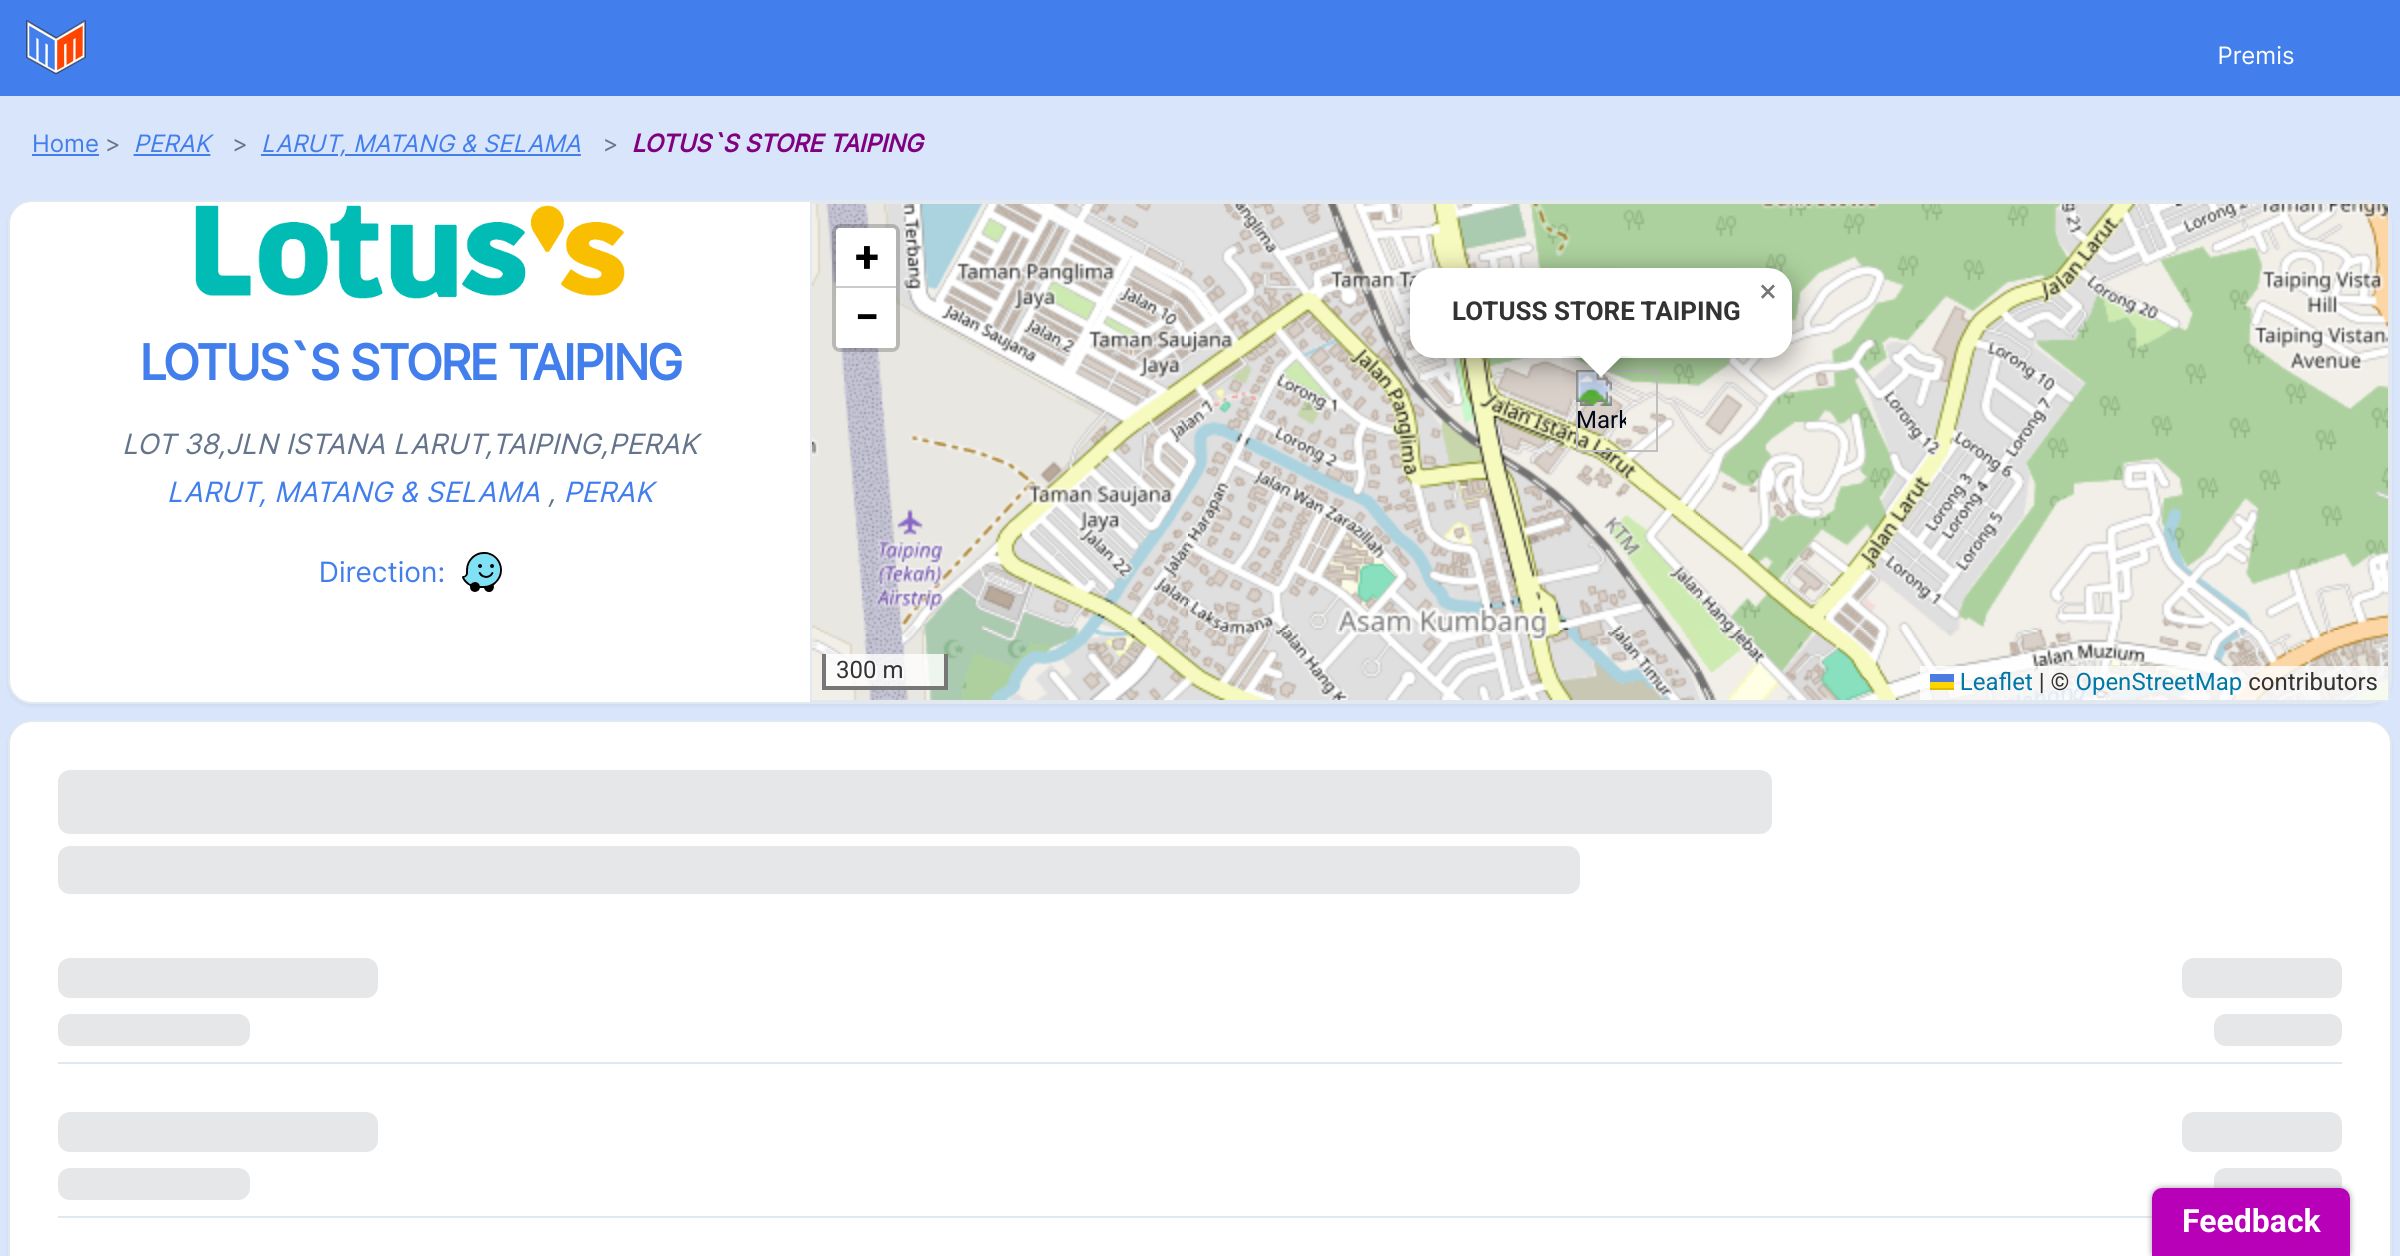Click the site logo icon in header
This screenshot has height=1256, width=2400.
coord(56,47)
